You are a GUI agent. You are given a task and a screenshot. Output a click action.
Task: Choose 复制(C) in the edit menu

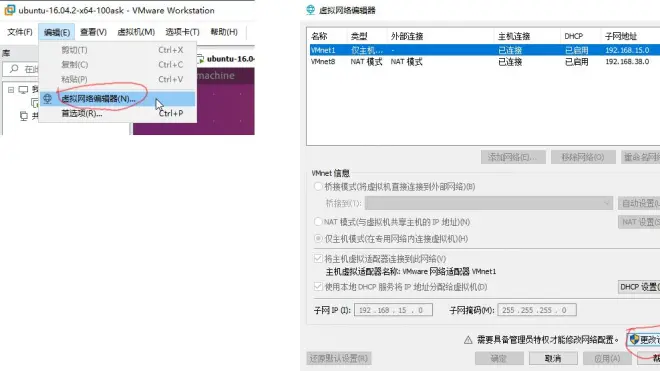tap(118, 65)
